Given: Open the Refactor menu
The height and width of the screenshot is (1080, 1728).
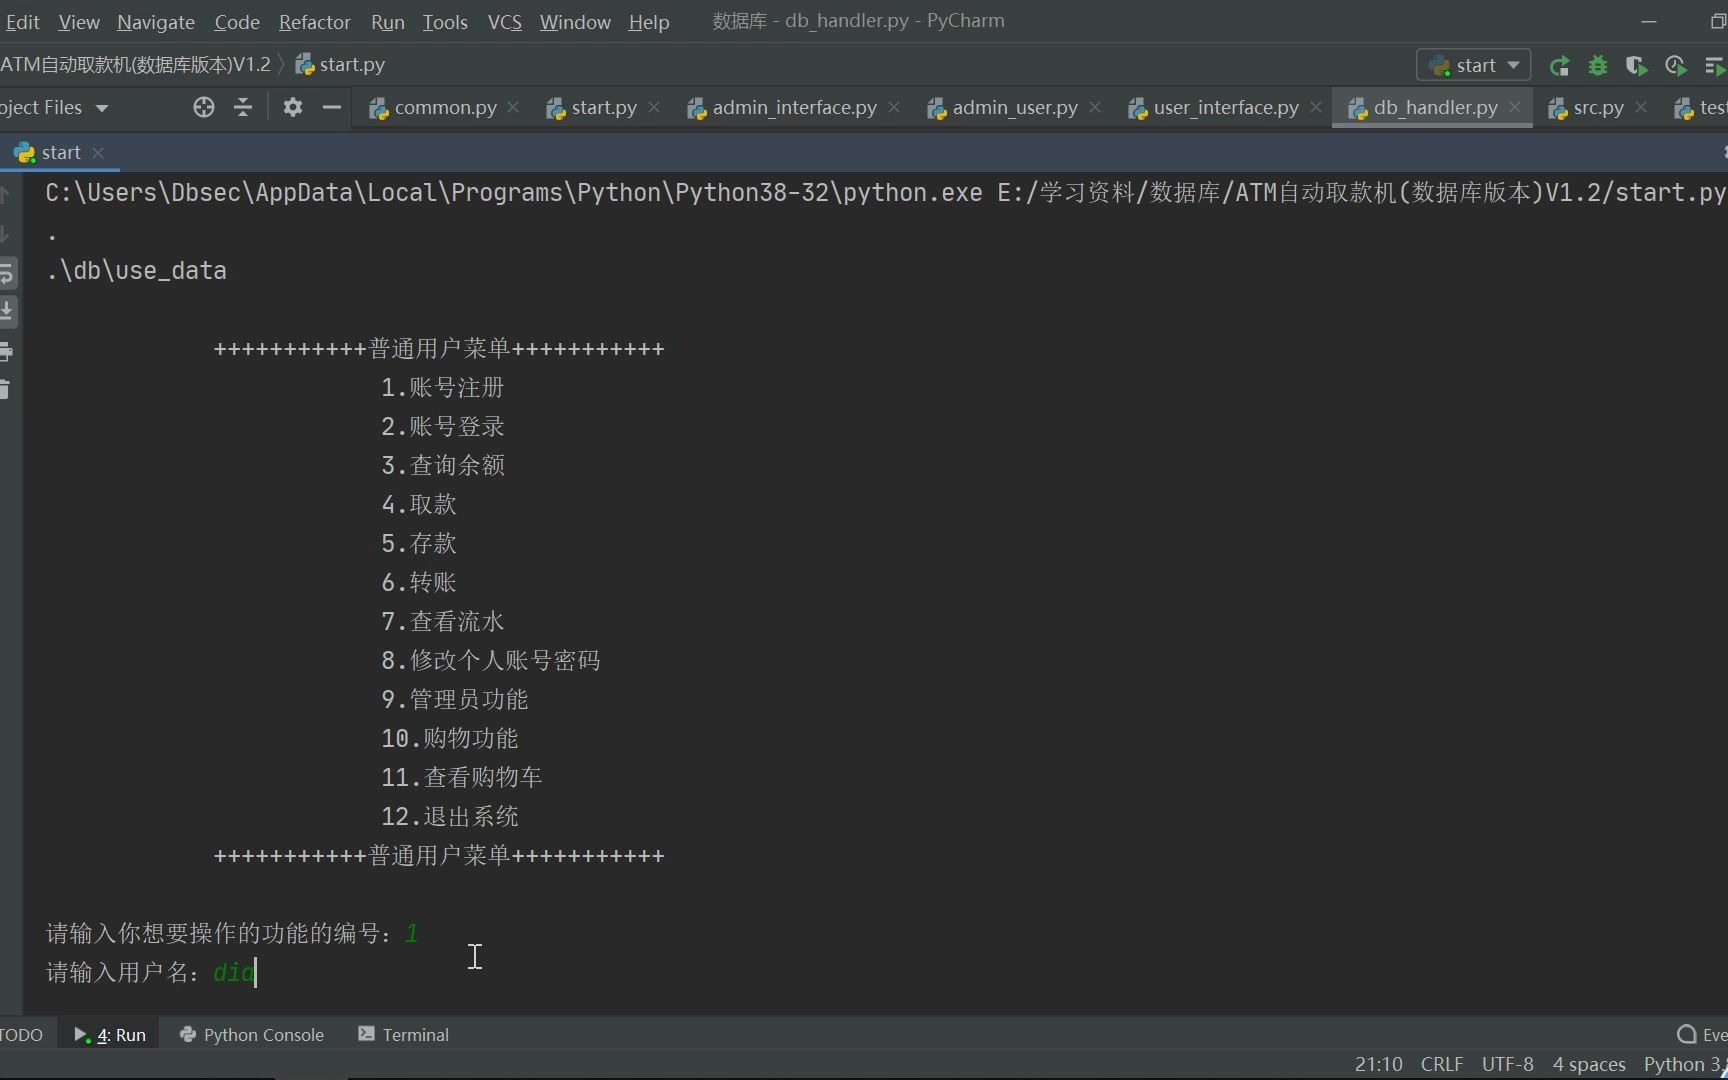Looking at the screenshot, I should click(315, 22).
